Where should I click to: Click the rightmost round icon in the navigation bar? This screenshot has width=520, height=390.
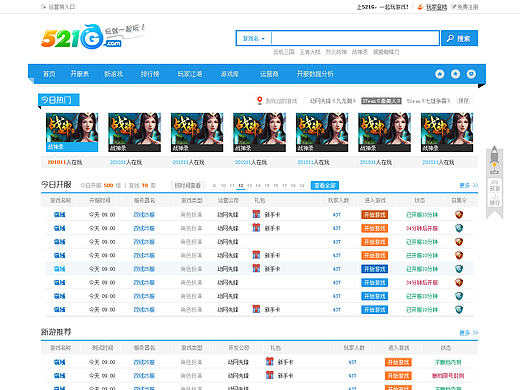click(x=471, y=74)
